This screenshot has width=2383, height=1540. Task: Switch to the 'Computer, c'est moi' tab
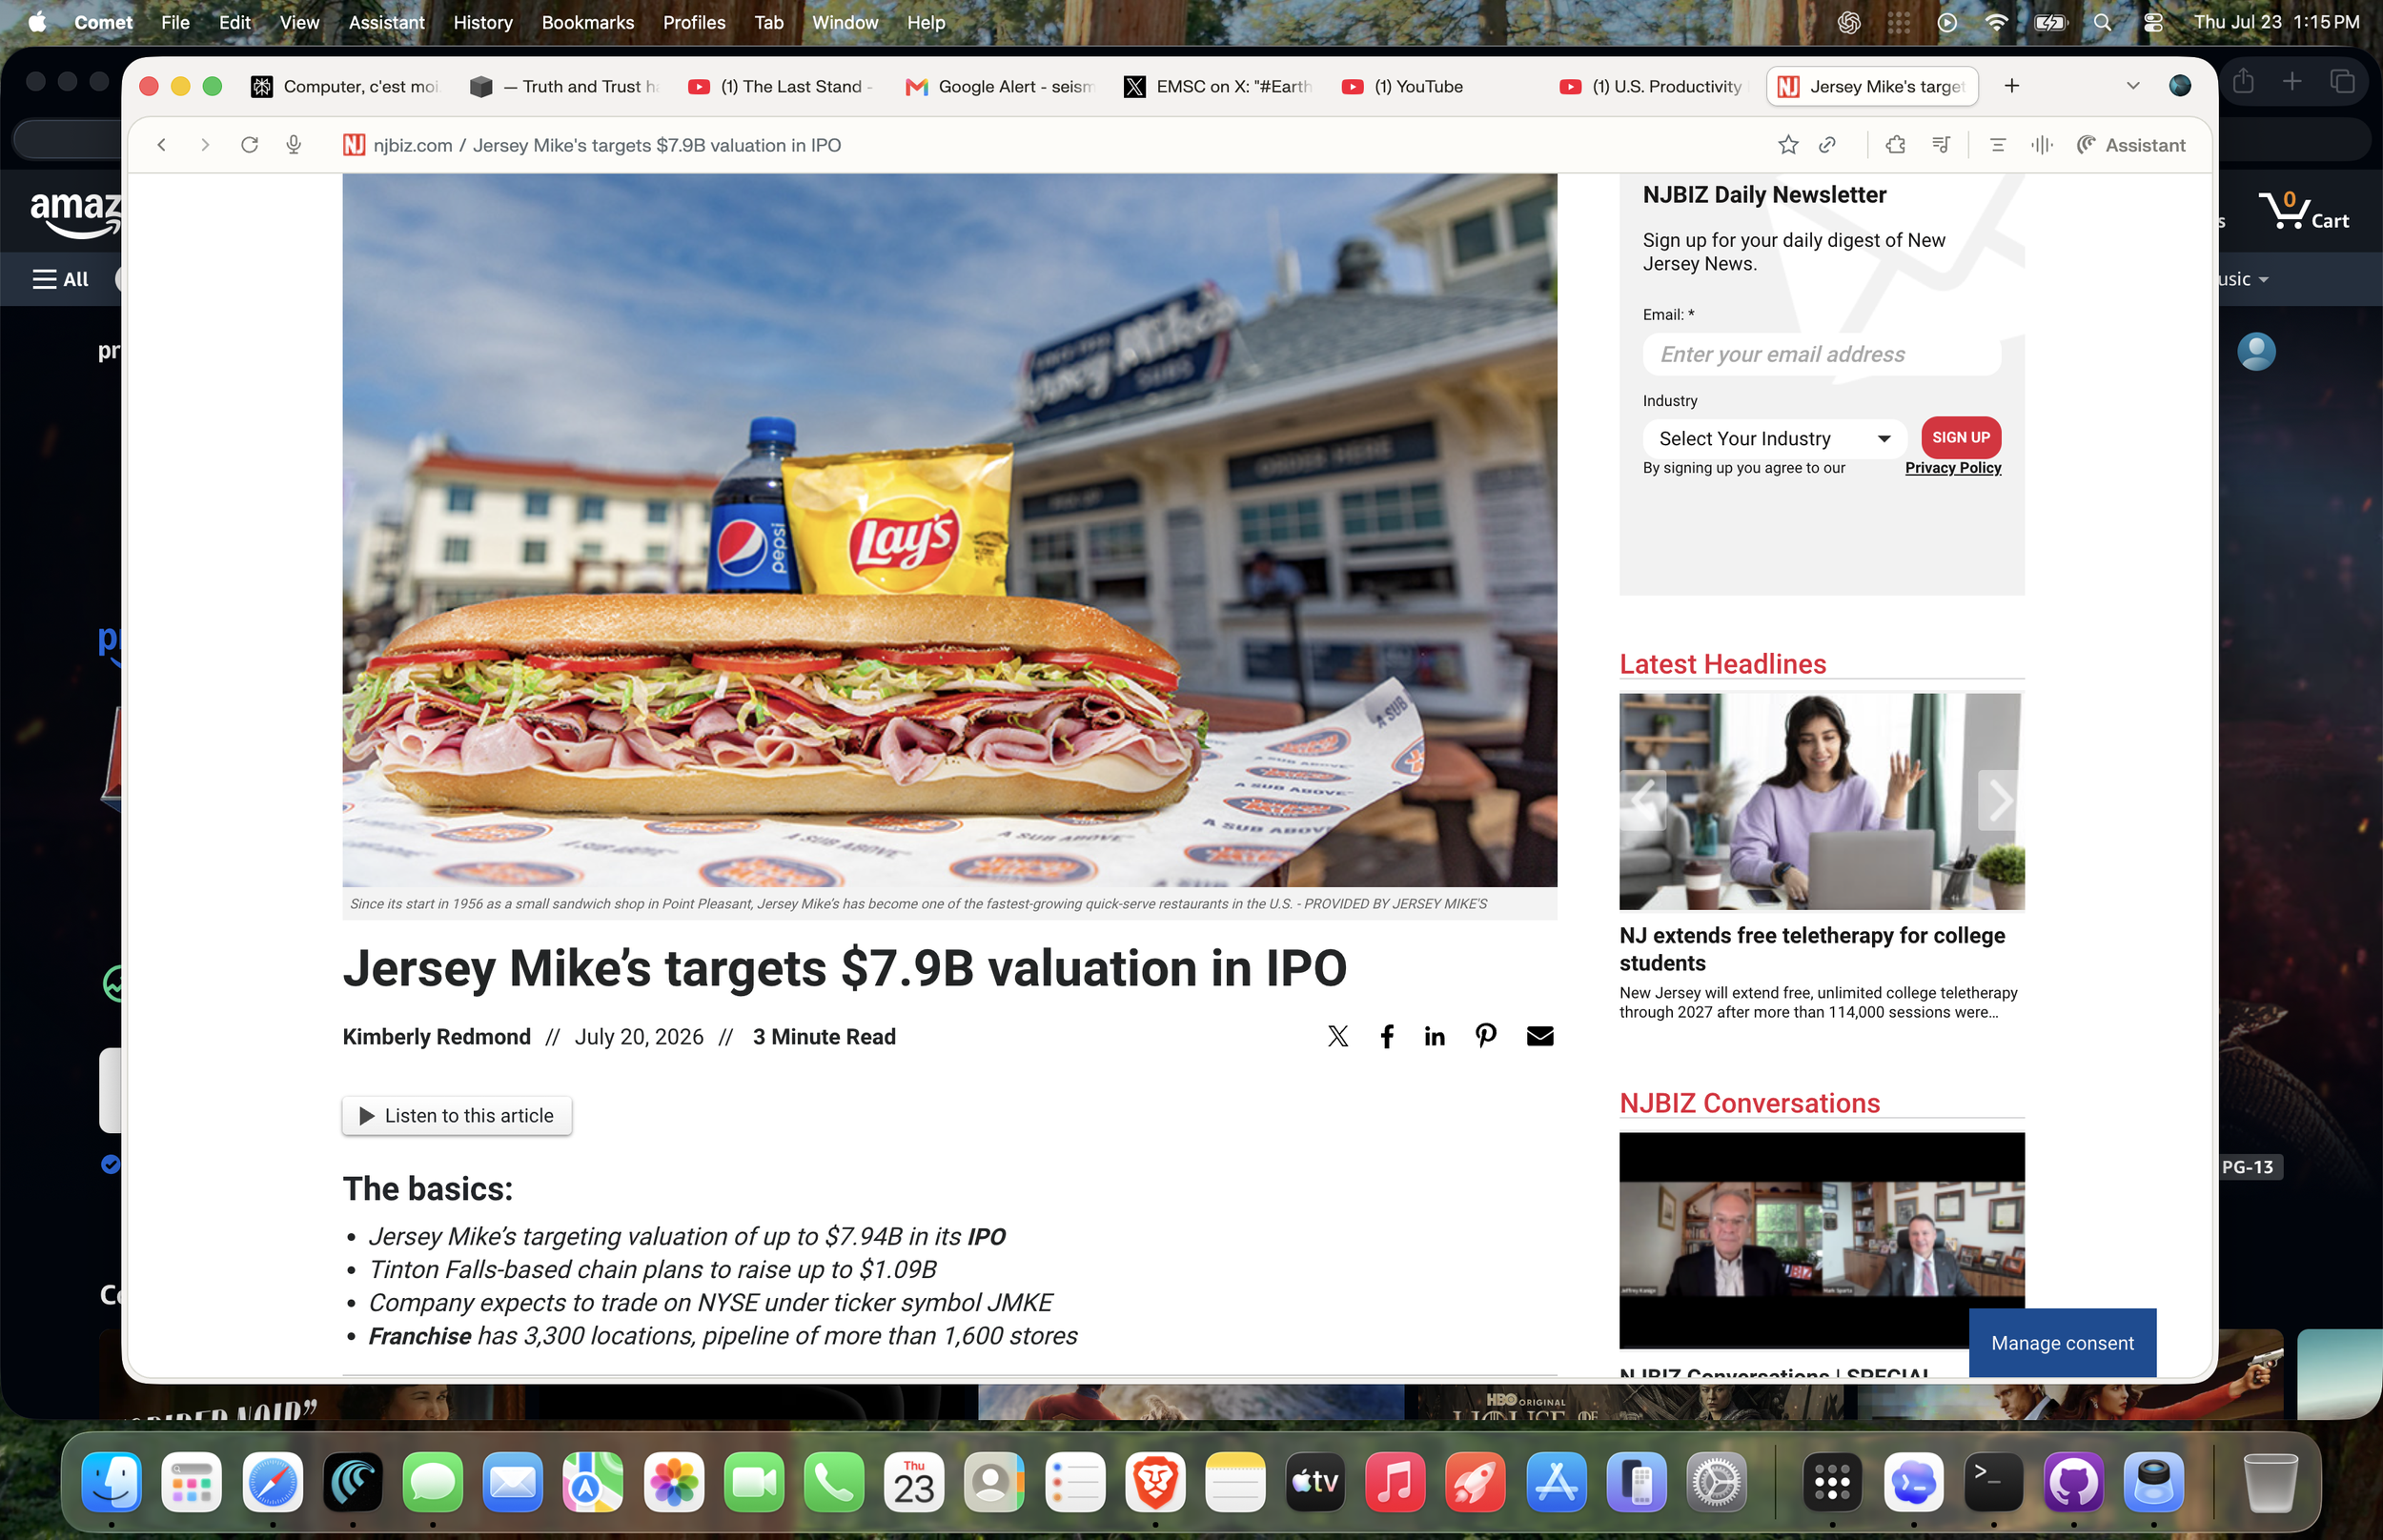345,87
